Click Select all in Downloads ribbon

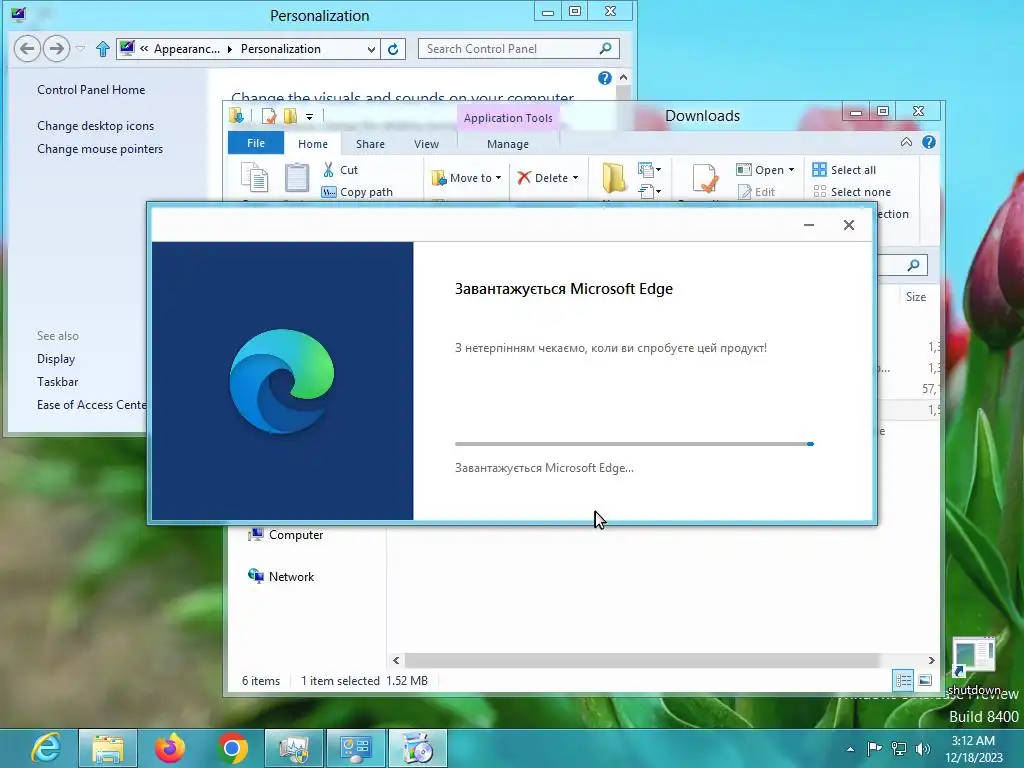pos(844,170)
